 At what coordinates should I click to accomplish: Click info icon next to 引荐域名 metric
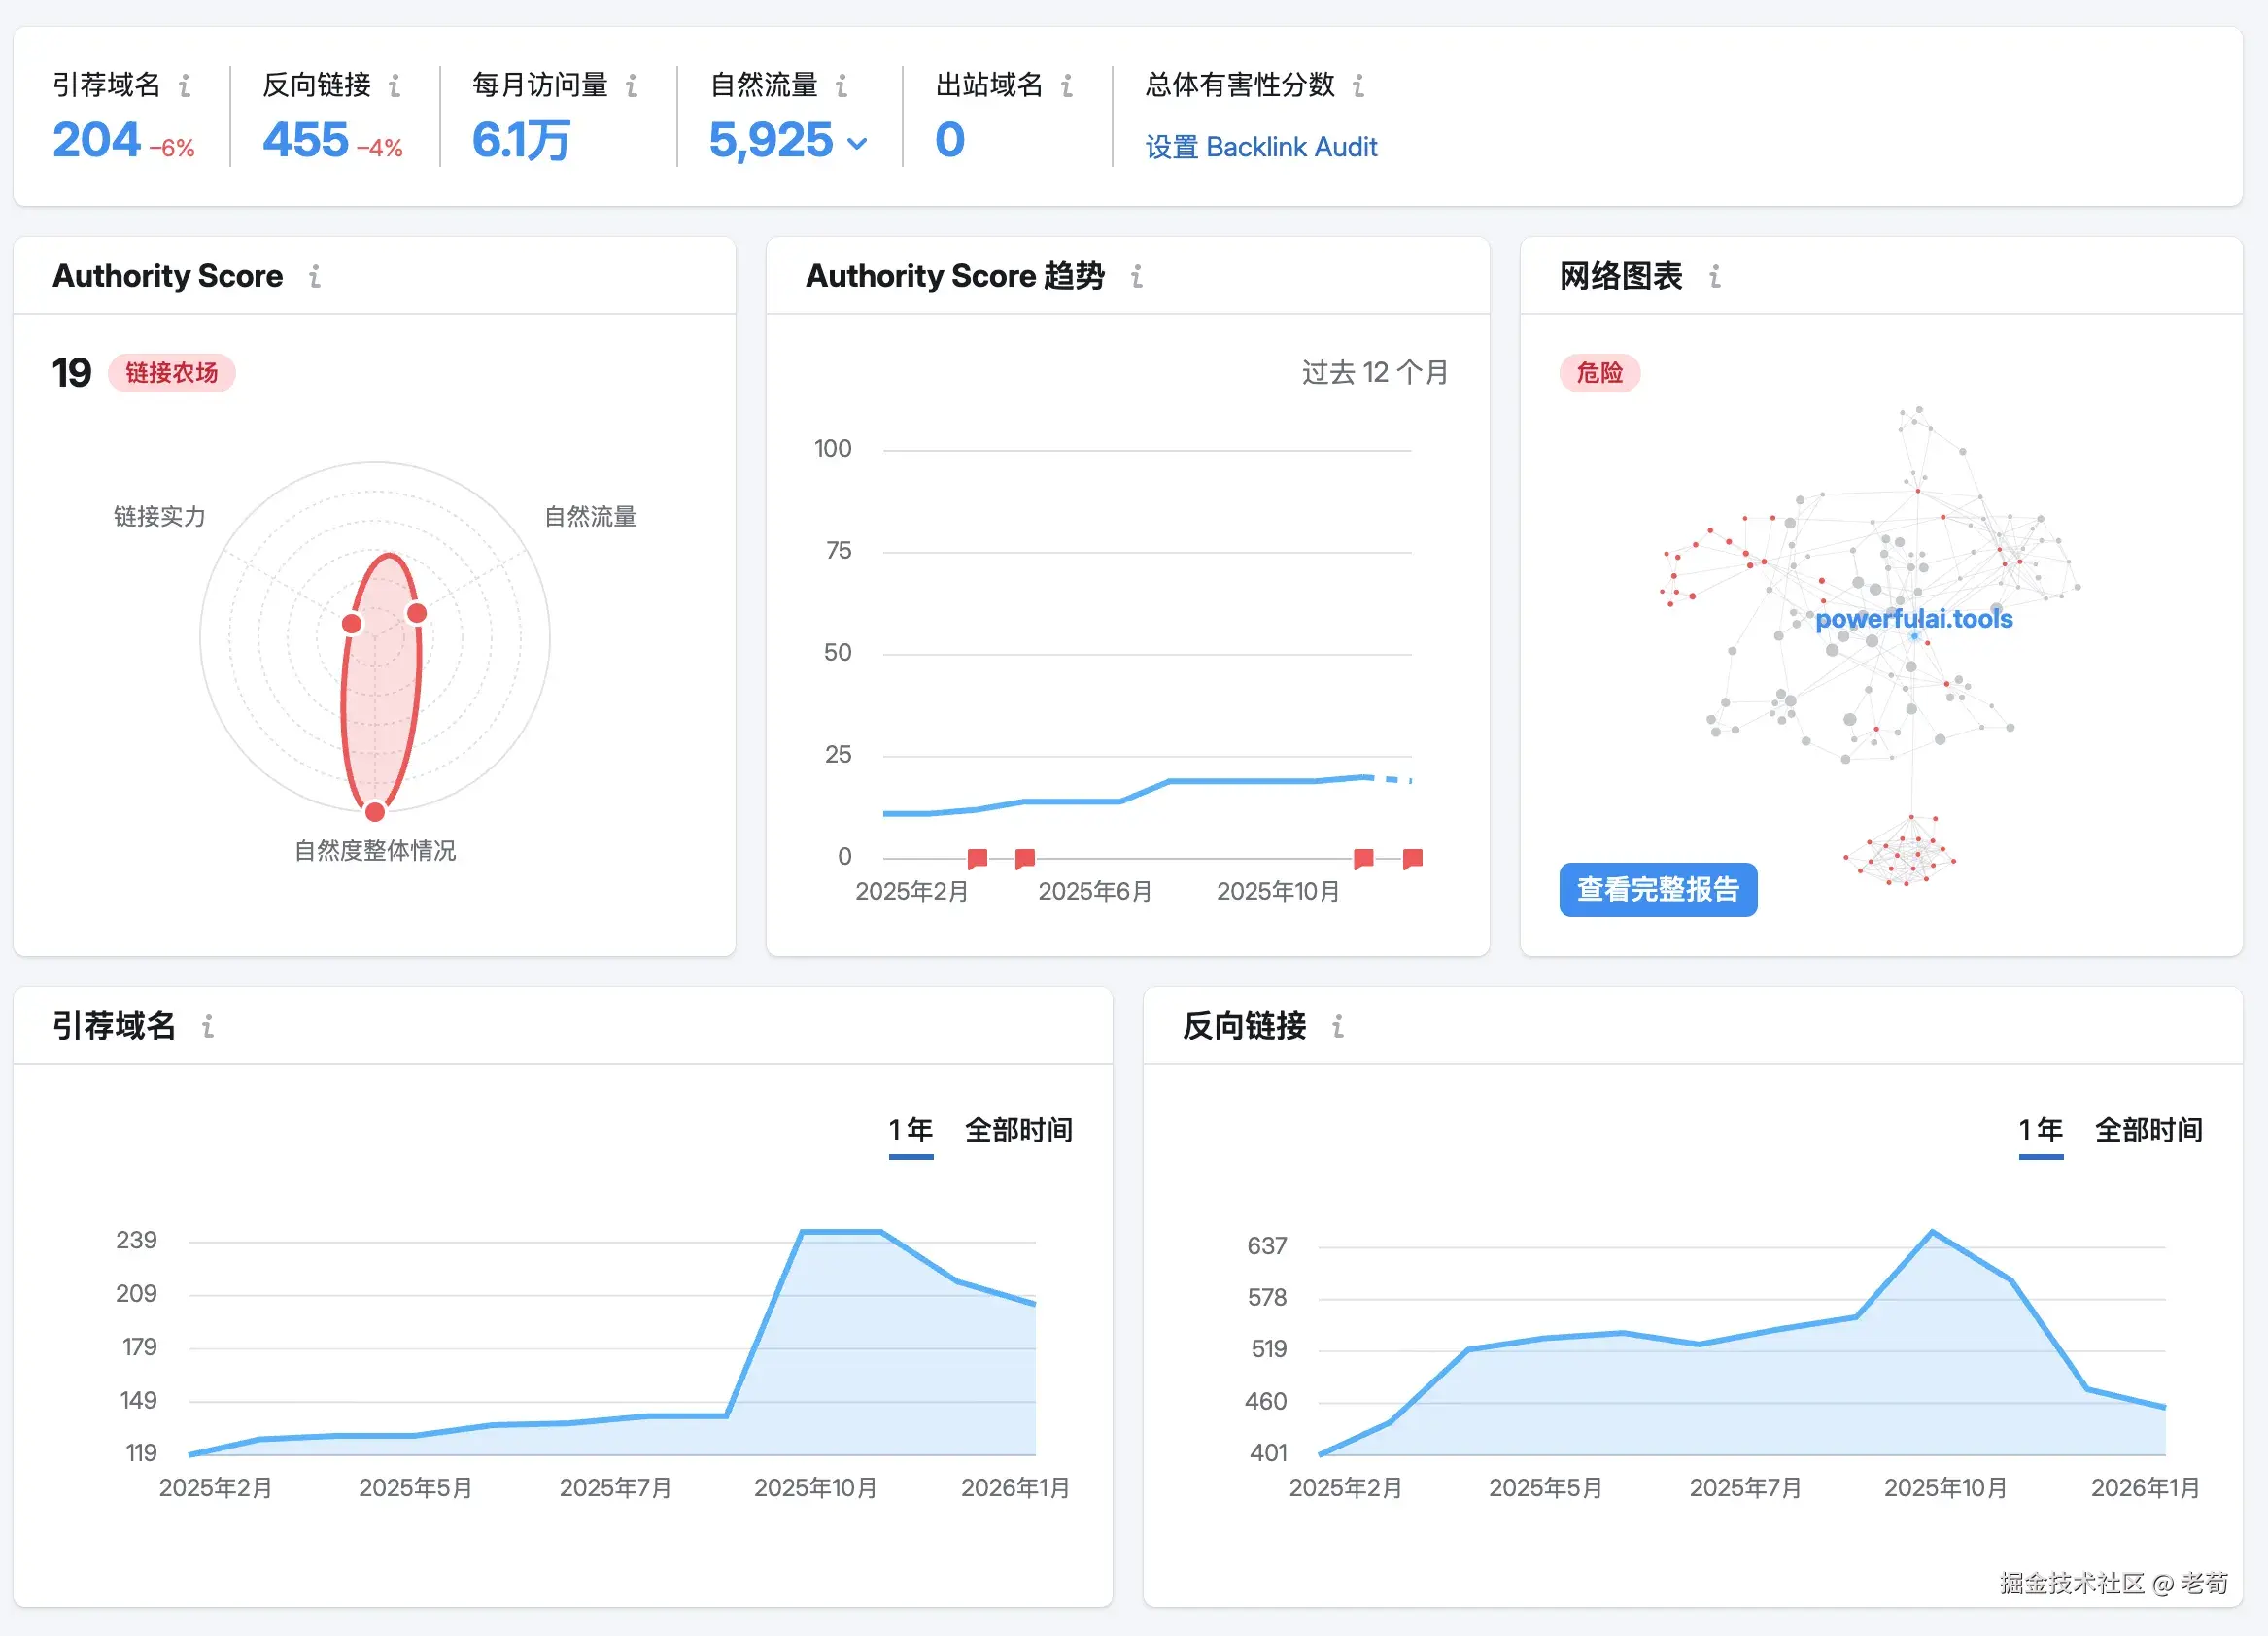[185, 86]
